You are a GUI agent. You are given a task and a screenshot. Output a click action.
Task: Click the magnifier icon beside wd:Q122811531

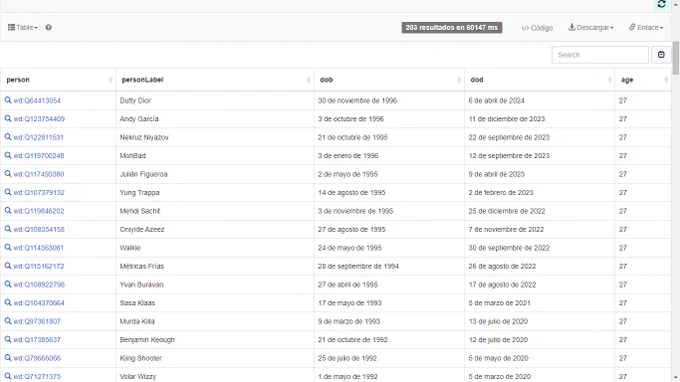pyautogui.click(x=8, y=137)
